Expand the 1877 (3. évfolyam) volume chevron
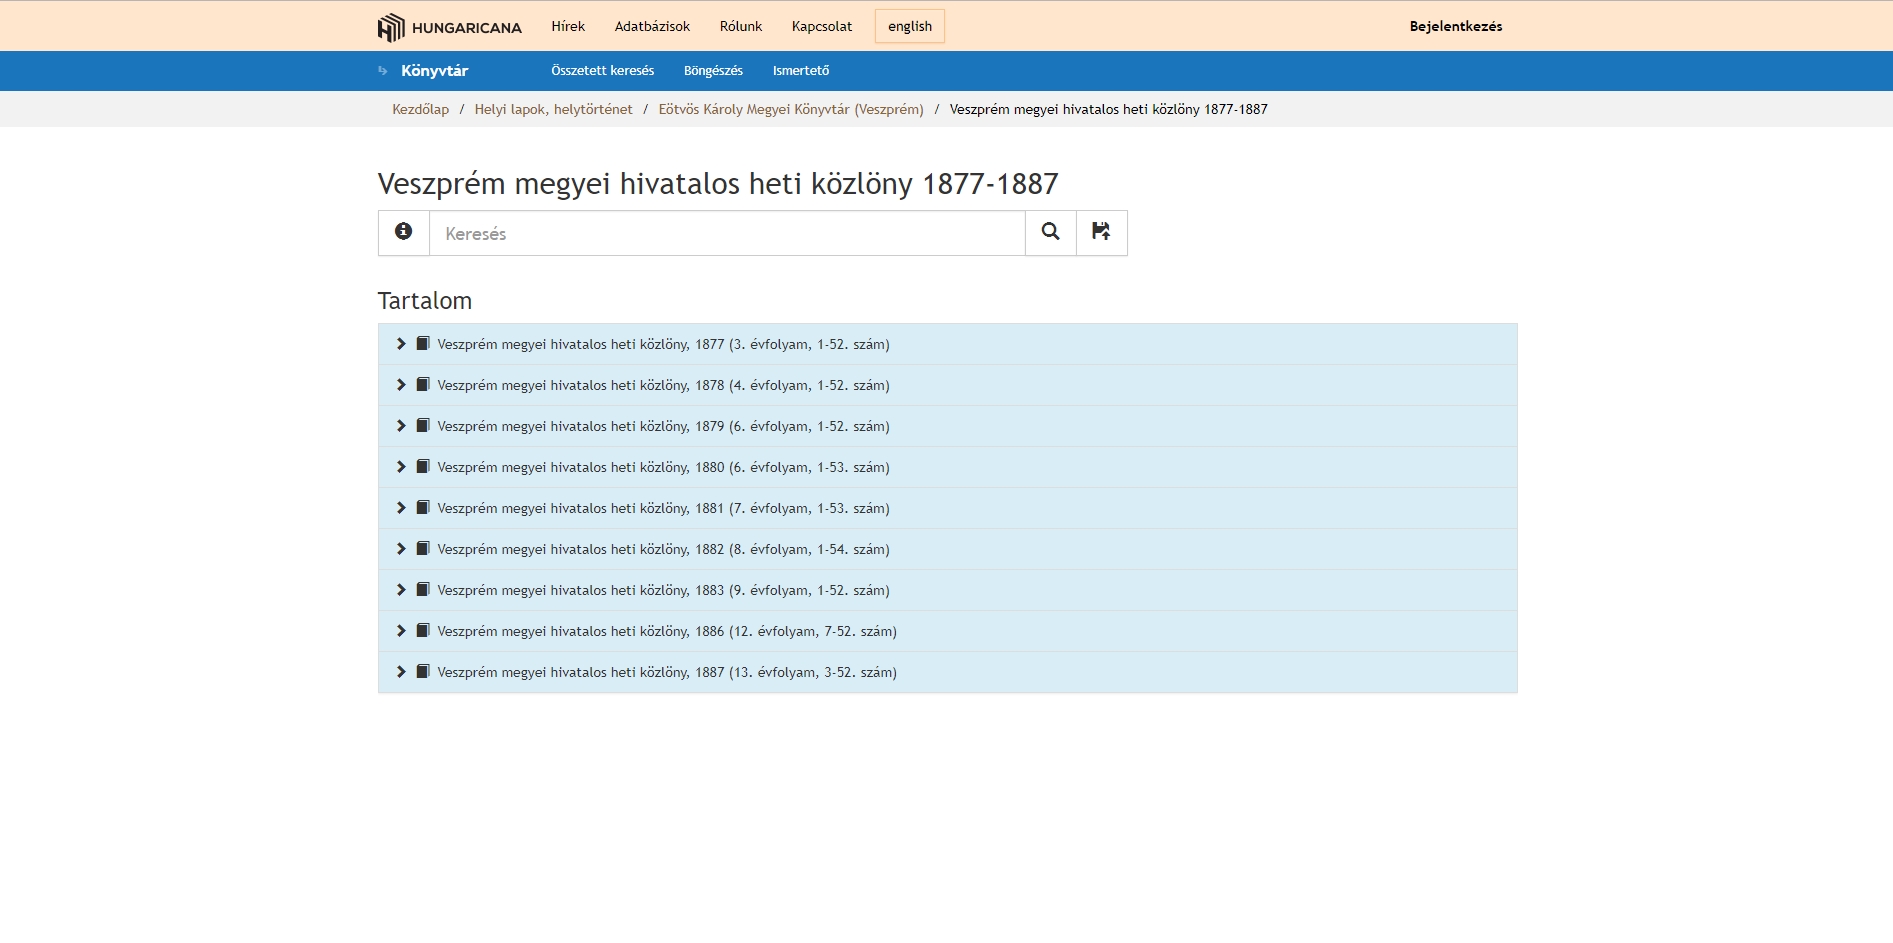The width and height of the screenshot is (1893, 943). (401, 344)
